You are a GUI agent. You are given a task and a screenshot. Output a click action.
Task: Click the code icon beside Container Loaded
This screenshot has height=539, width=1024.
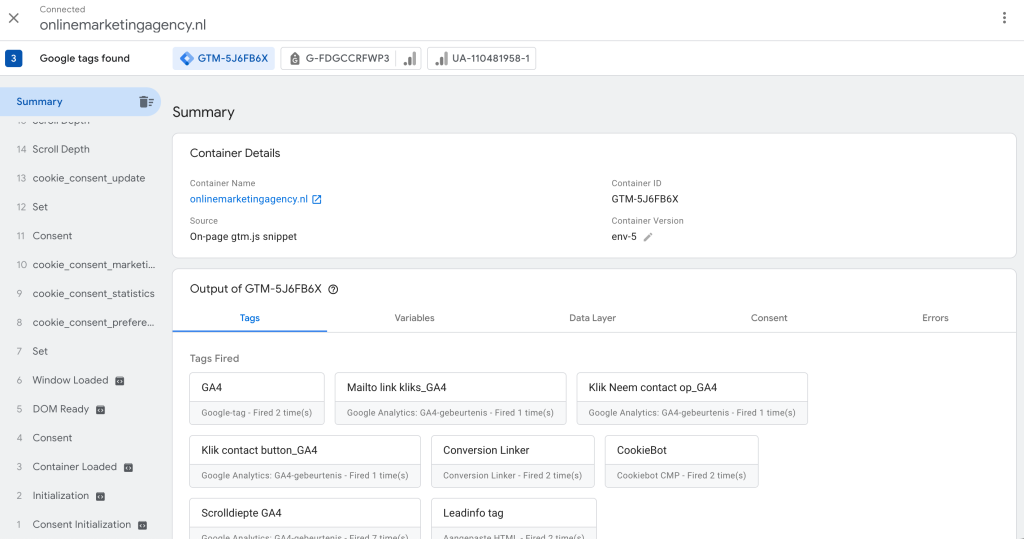(128, 467)
